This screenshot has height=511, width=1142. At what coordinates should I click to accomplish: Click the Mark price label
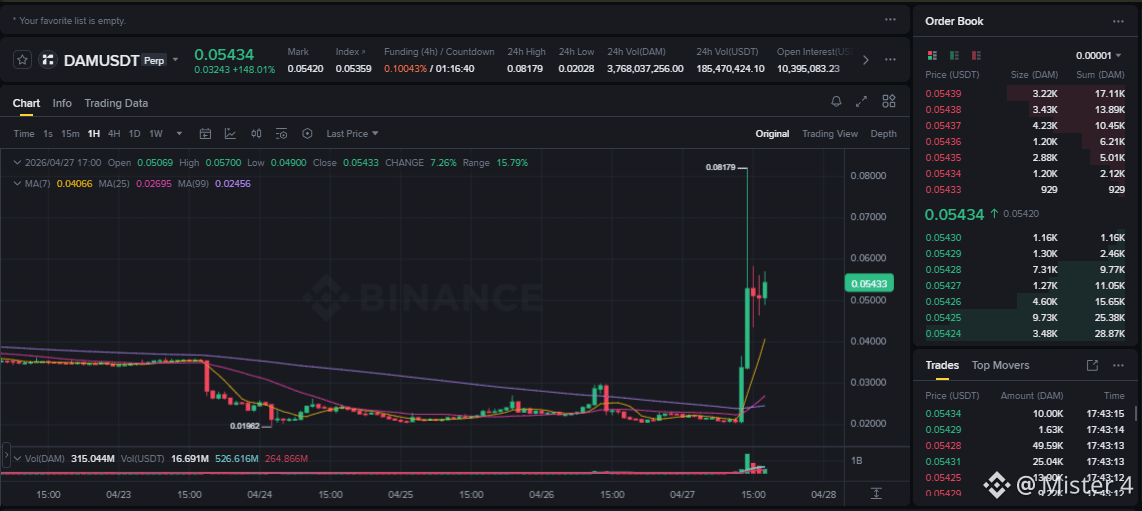[298, 52]
